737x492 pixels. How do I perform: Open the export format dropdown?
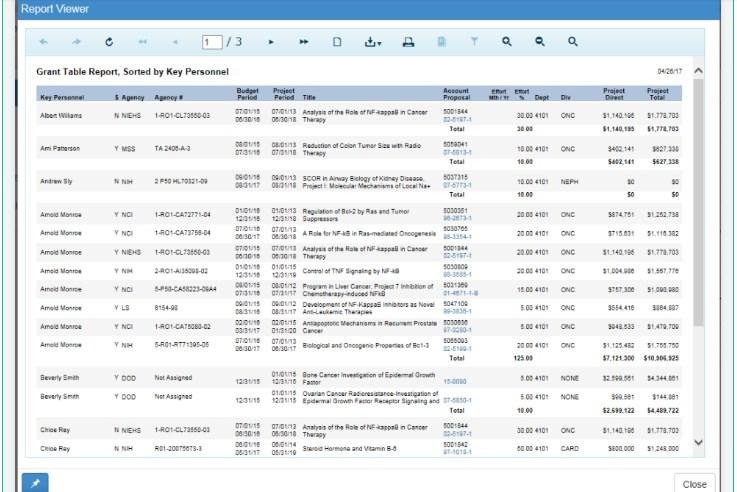[373, 42]
